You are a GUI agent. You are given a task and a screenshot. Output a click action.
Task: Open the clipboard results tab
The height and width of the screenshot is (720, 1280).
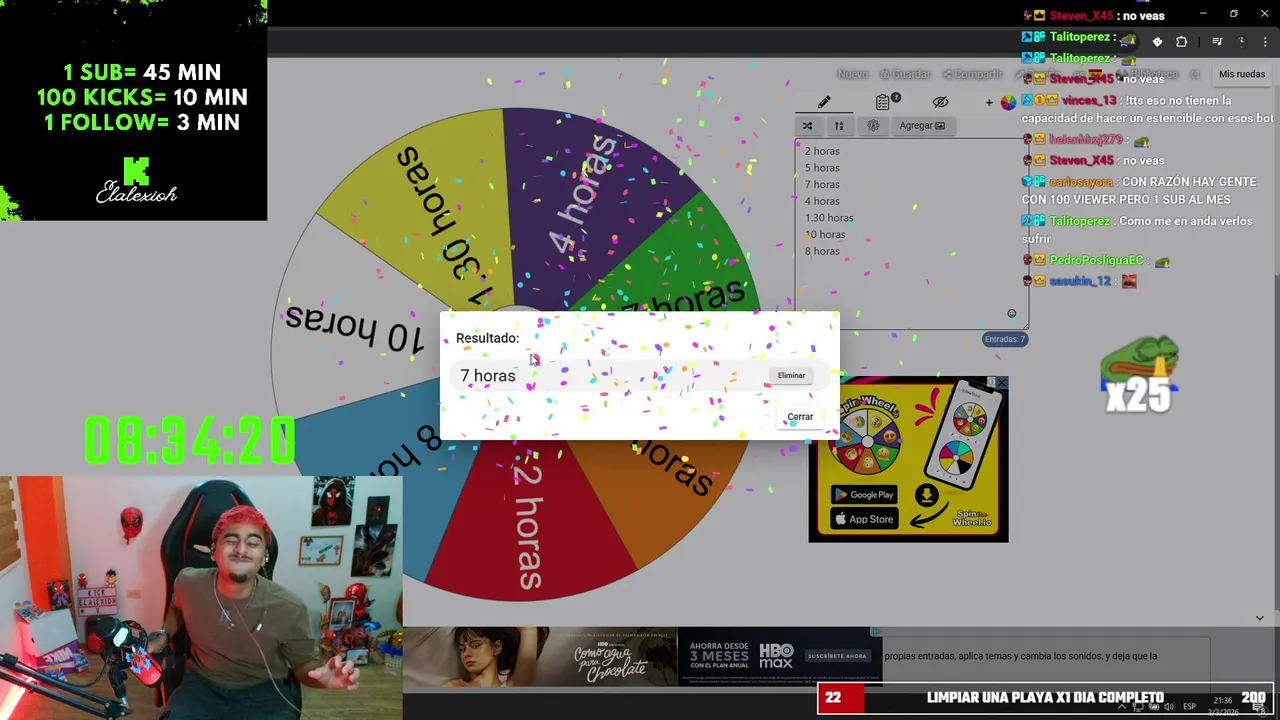883,102
